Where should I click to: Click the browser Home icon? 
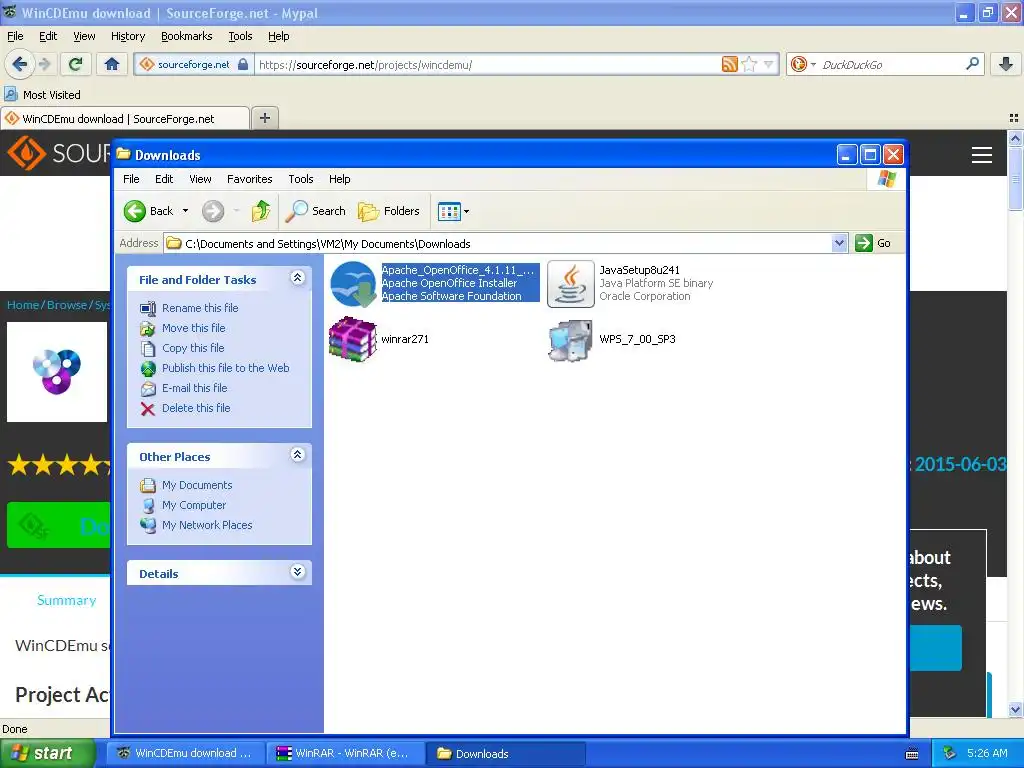[x=112, y=64]
